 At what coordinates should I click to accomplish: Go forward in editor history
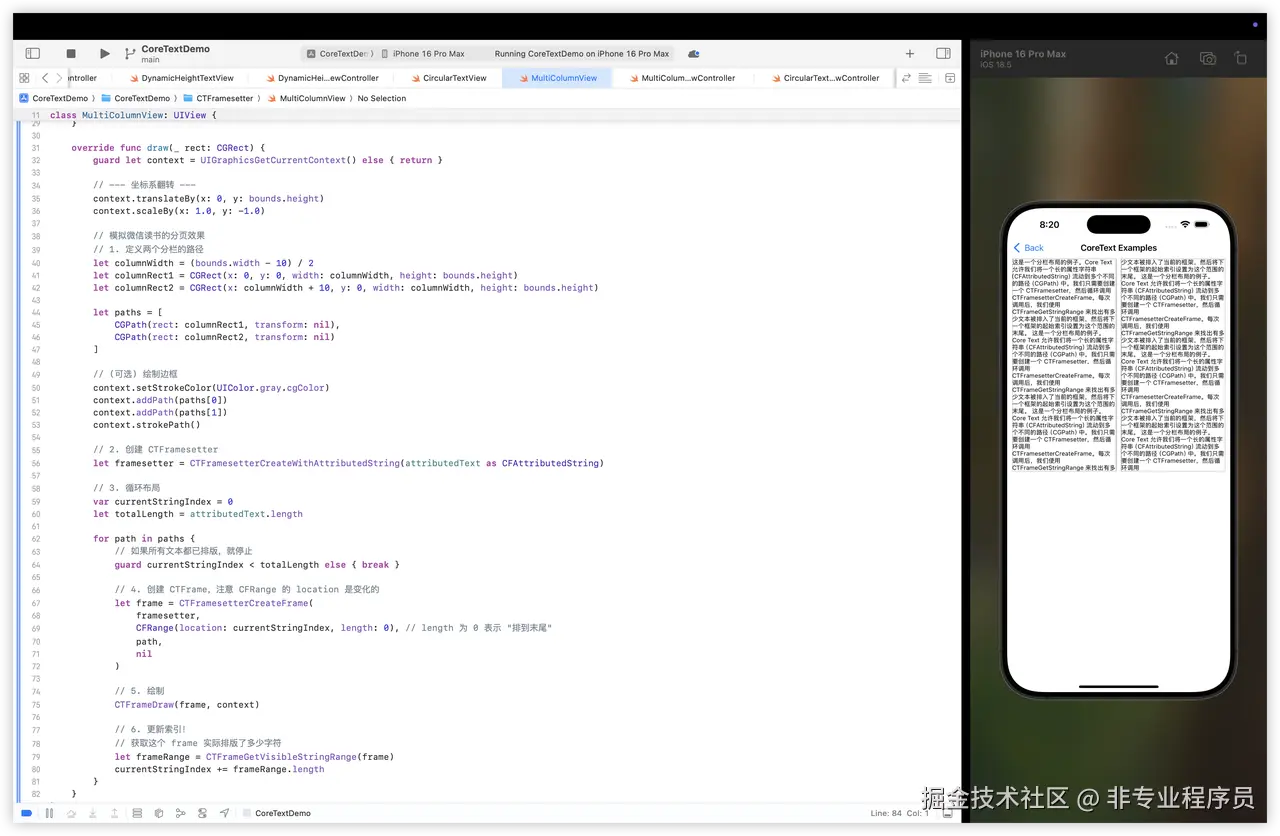[59, 78]
